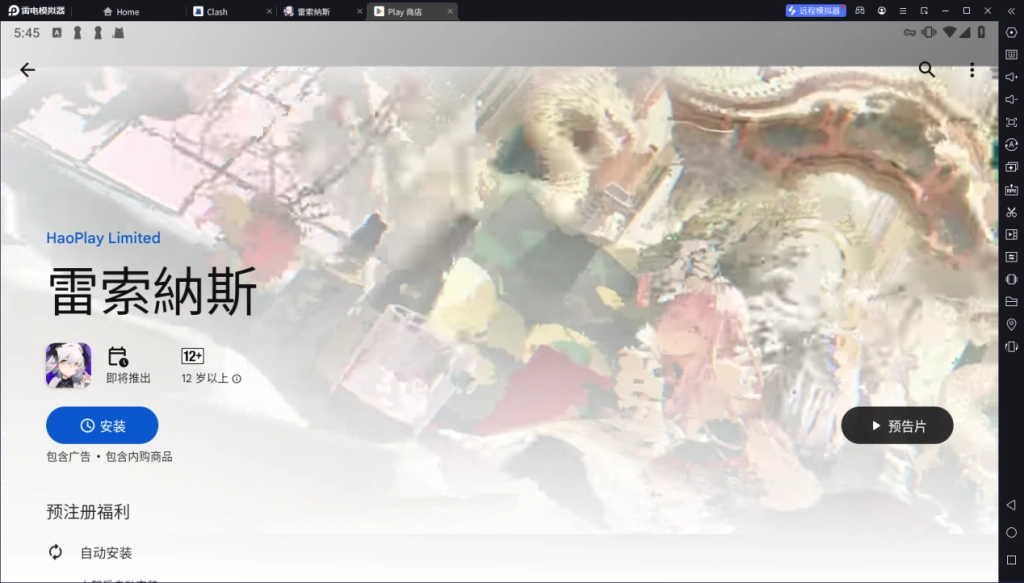The image size is (1024, 583).
Task: Rotate the screen with sidebar icon
Action: (x=1012, y=347)
